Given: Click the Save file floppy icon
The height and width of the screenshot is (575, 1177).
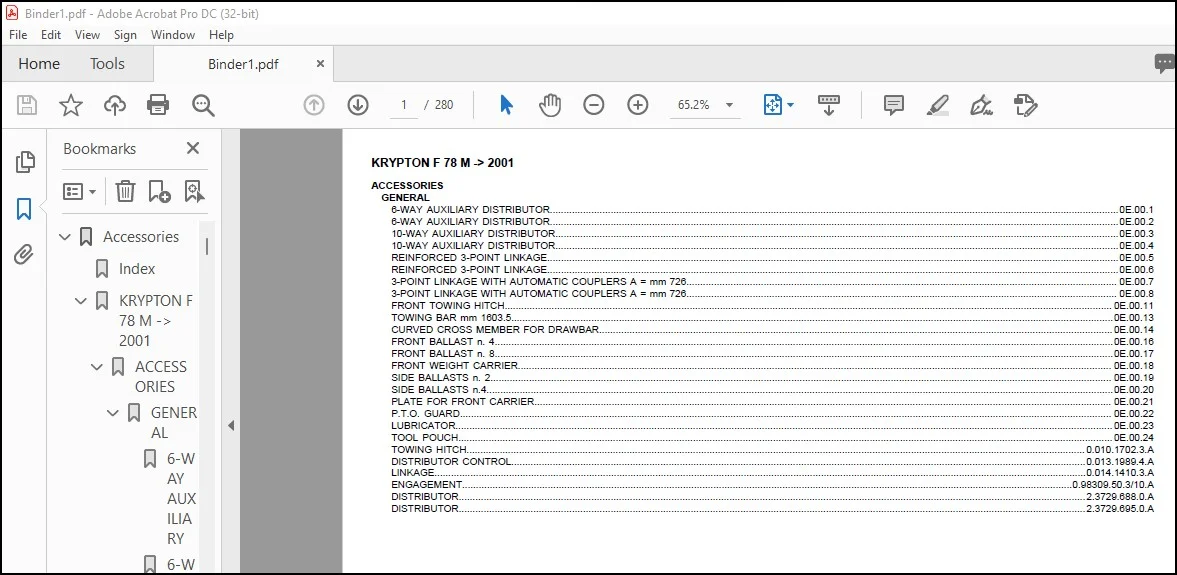Looking at the screenshot, I should point(27,105).
